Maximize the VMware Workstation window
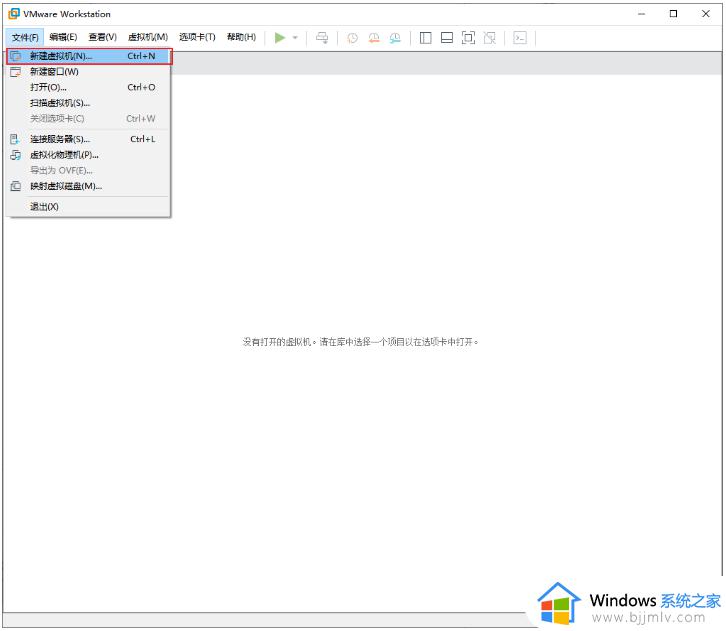 674,14
